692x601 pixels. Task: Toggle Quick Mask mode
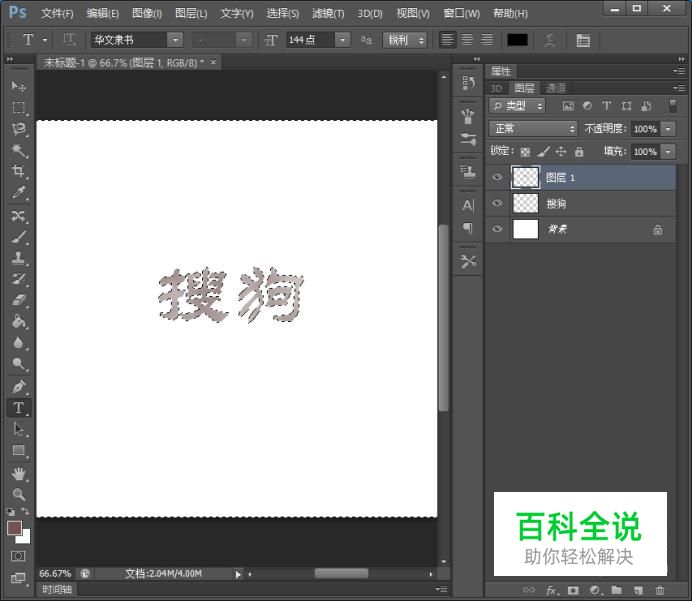point(18,556)
